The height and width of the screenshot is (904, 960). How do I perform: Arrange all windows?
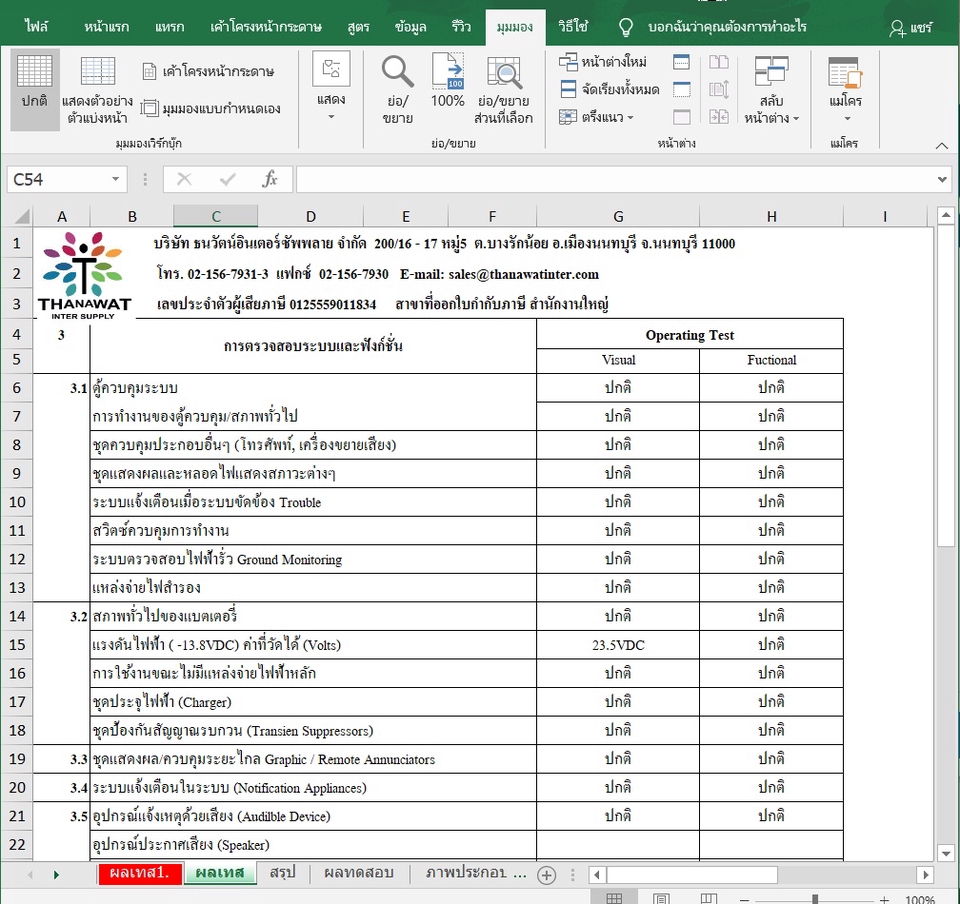coord(609,89)
